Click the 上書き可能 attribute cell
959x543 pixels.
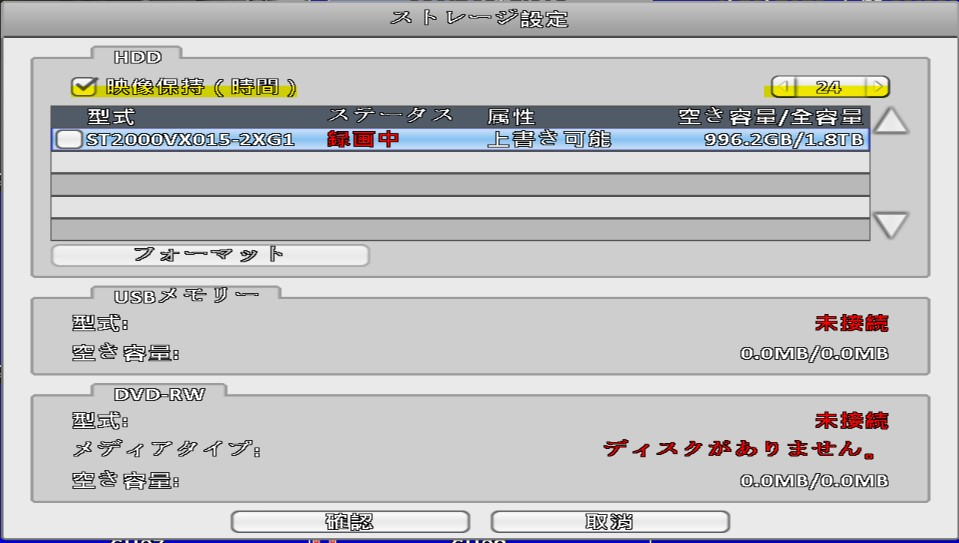point(548,140)
